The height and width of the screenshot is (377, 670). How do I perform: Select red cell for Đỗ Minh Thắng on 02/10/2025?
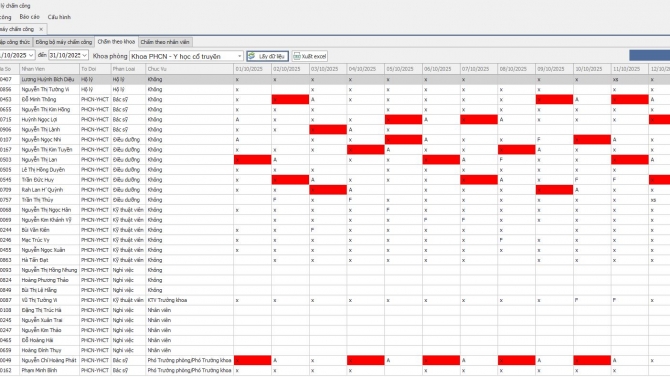point(290,100)
